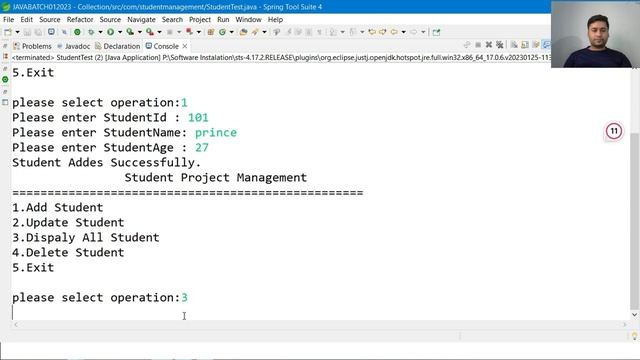Open the Refactor menu
This screenshot has height=360, width=640.
coord(80,19)
